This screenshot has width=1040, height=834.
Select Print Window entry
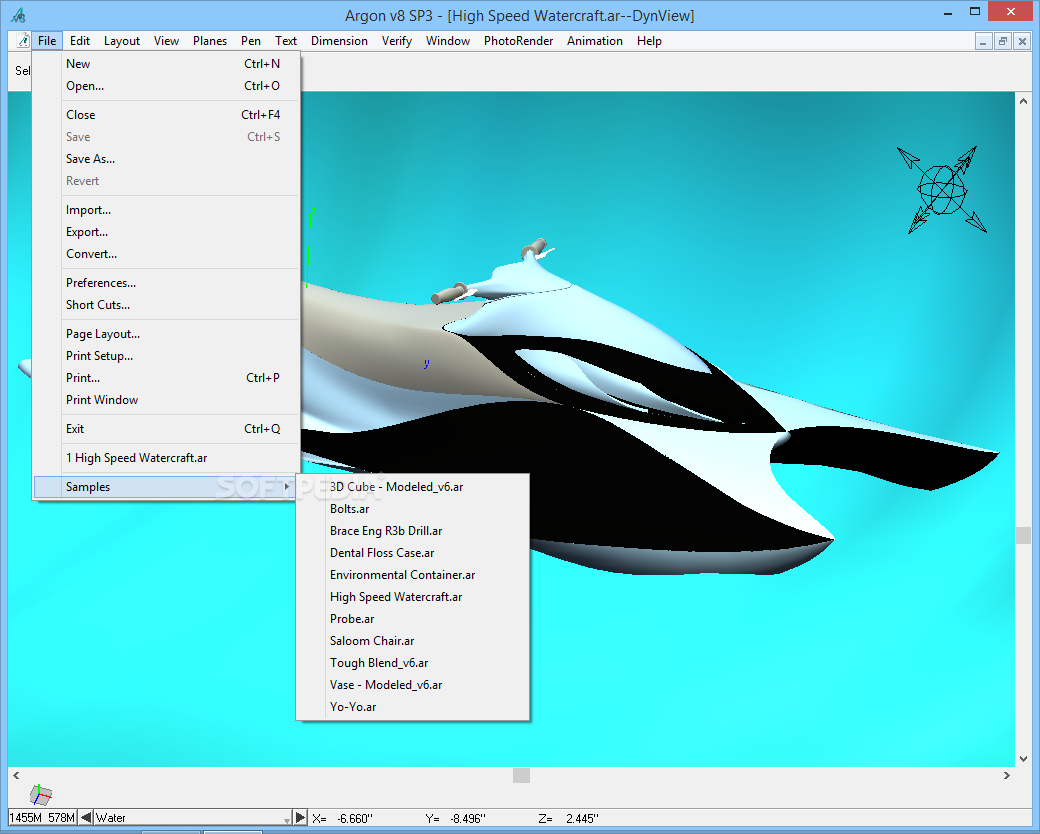coord(166,399)
